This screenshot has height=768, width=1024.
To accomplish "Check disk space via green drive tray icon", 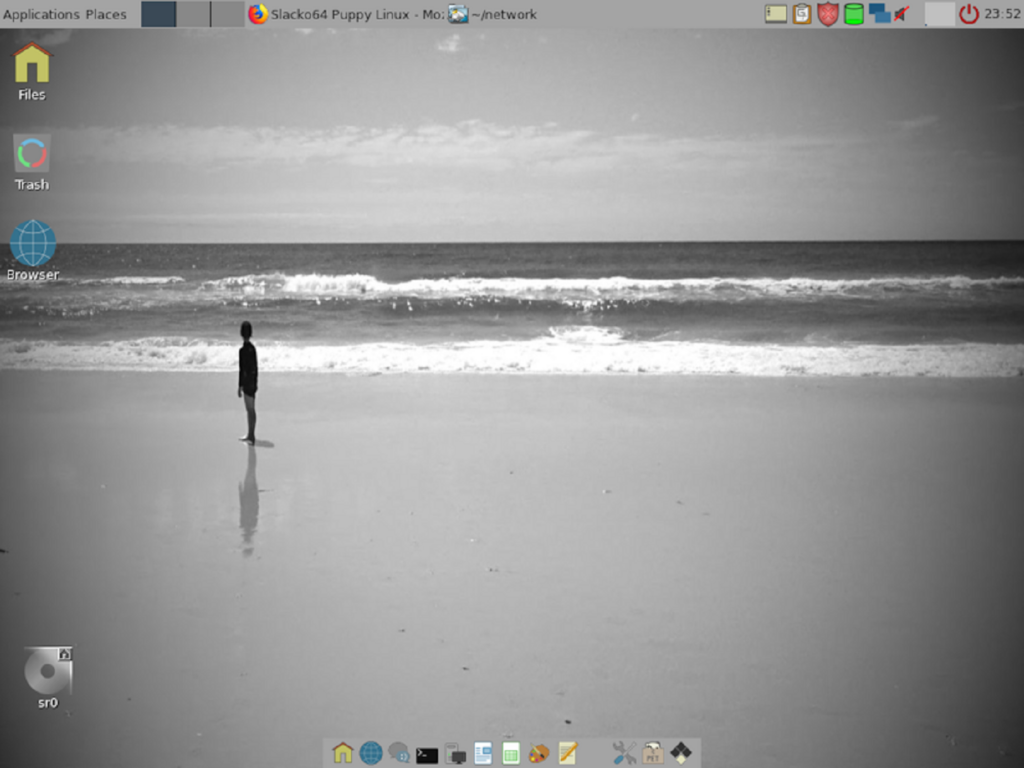I will 853,14.
